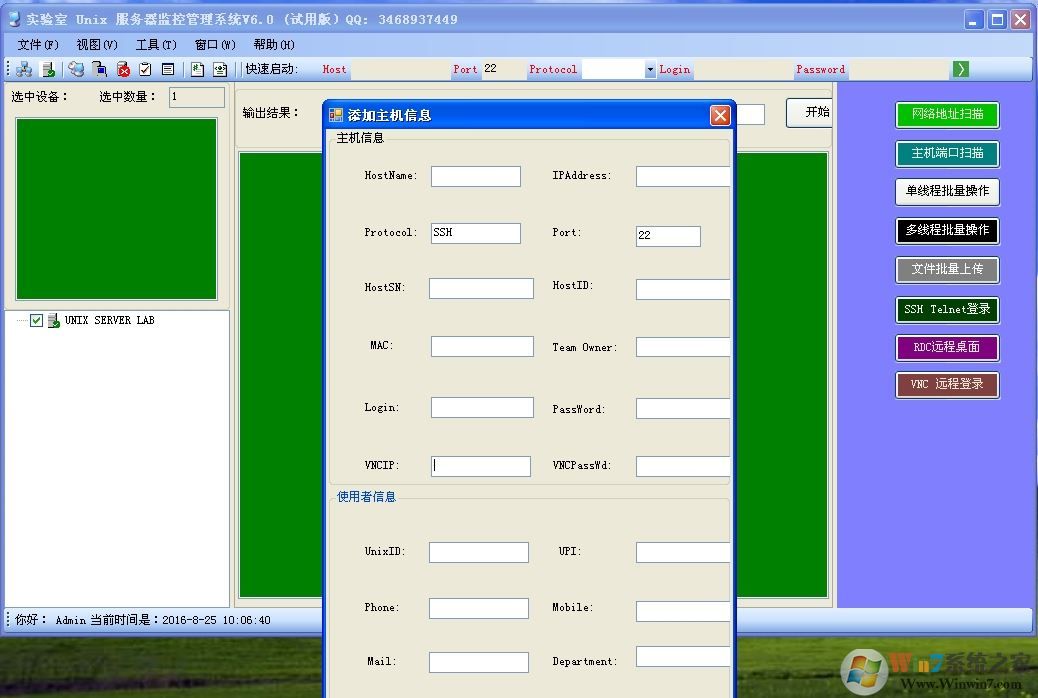The image size is (1038, 698).
Task: Click the globe network toolbar icon
Action: 76,69
